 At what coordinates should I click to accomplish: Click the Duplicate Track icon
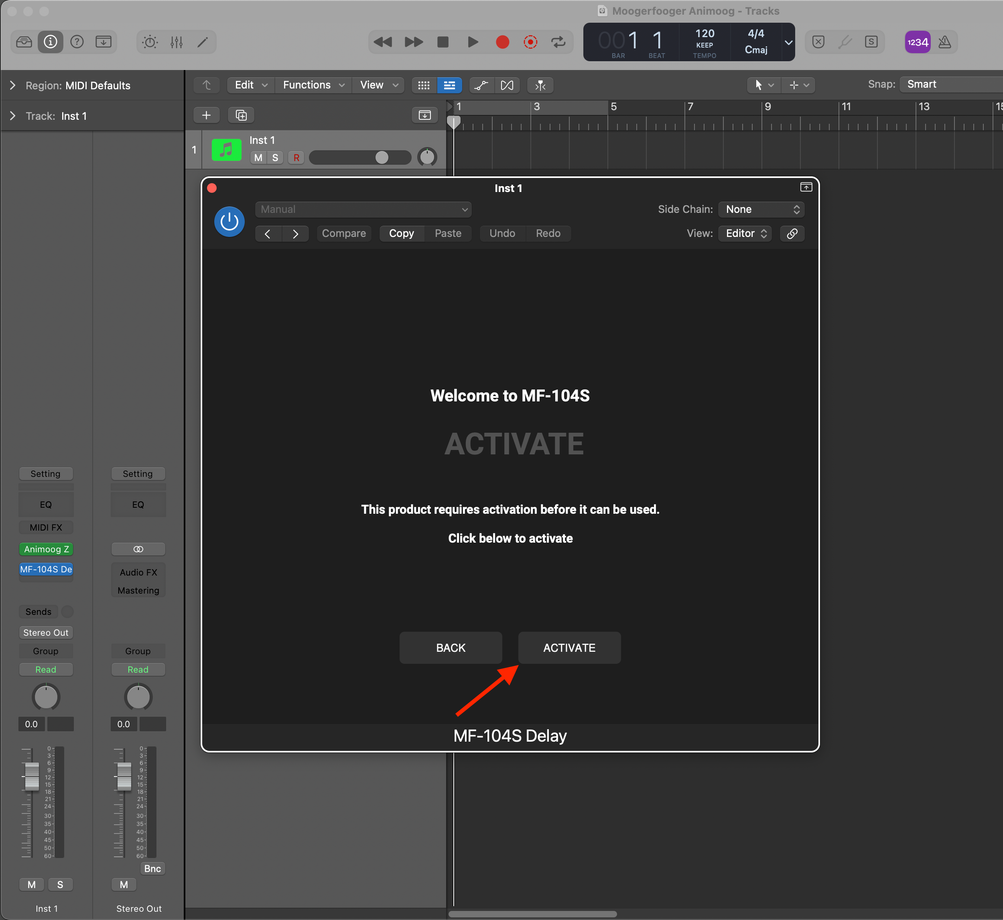pos(241,115)
